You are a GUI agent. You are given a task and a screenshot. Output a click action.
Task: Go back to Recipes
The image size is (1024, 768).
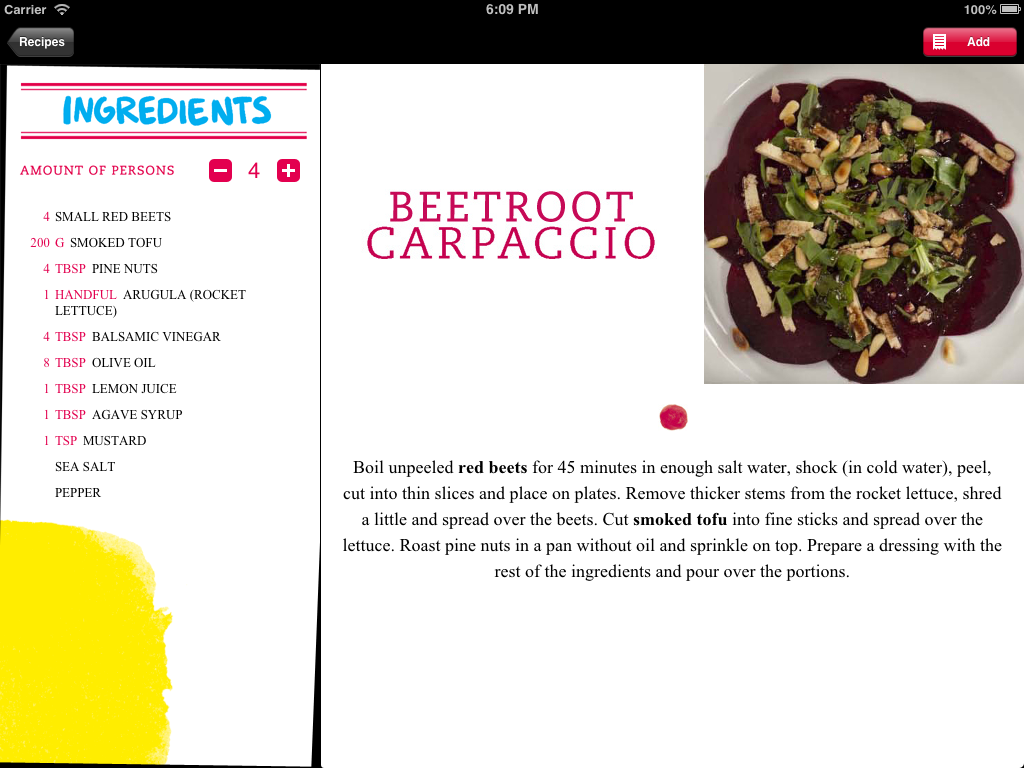(x=40, y=42)
